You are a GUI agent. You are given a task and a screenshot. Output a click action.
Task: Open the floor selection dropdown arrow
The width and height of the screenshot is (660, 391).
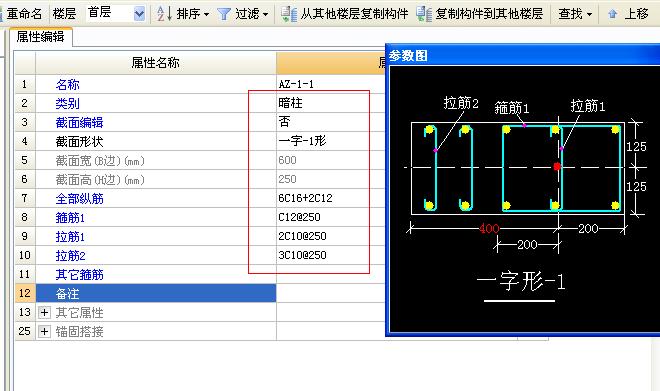(139, 14)
